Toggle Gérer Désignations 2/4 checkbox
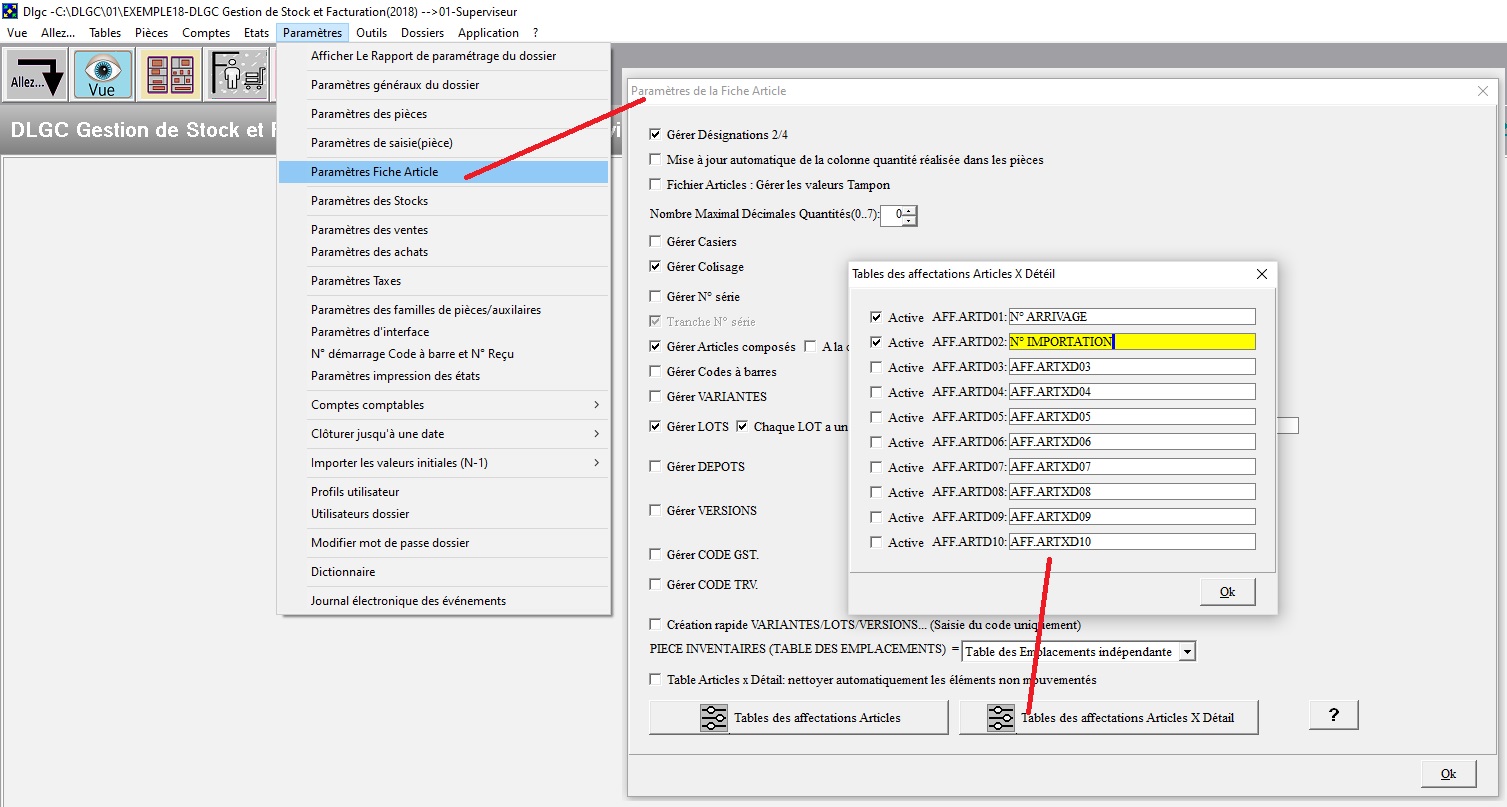 pos(656,134)
